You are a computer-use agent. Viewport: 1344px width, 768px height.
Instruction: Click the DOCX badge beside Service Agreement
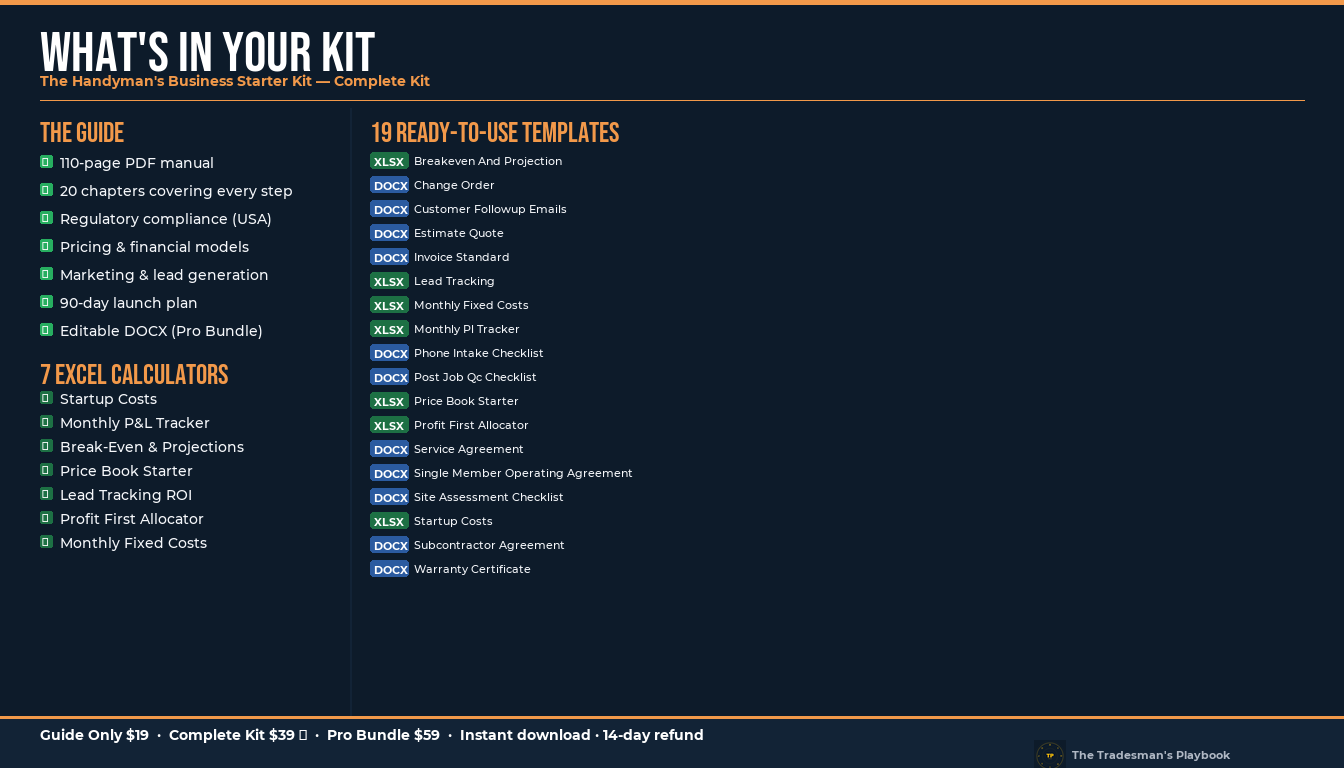pos(389,449)
